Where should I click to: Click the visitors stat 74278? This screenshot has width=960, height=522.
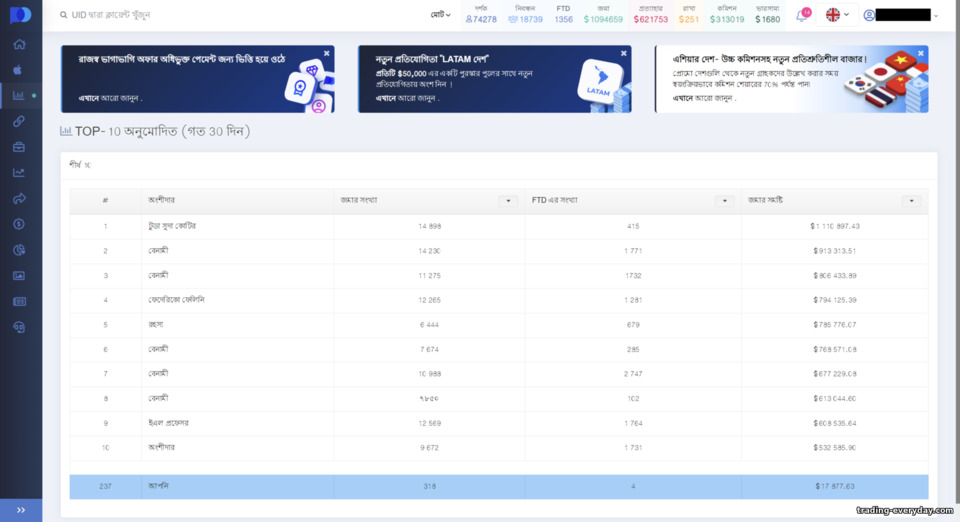pos(481,15)
